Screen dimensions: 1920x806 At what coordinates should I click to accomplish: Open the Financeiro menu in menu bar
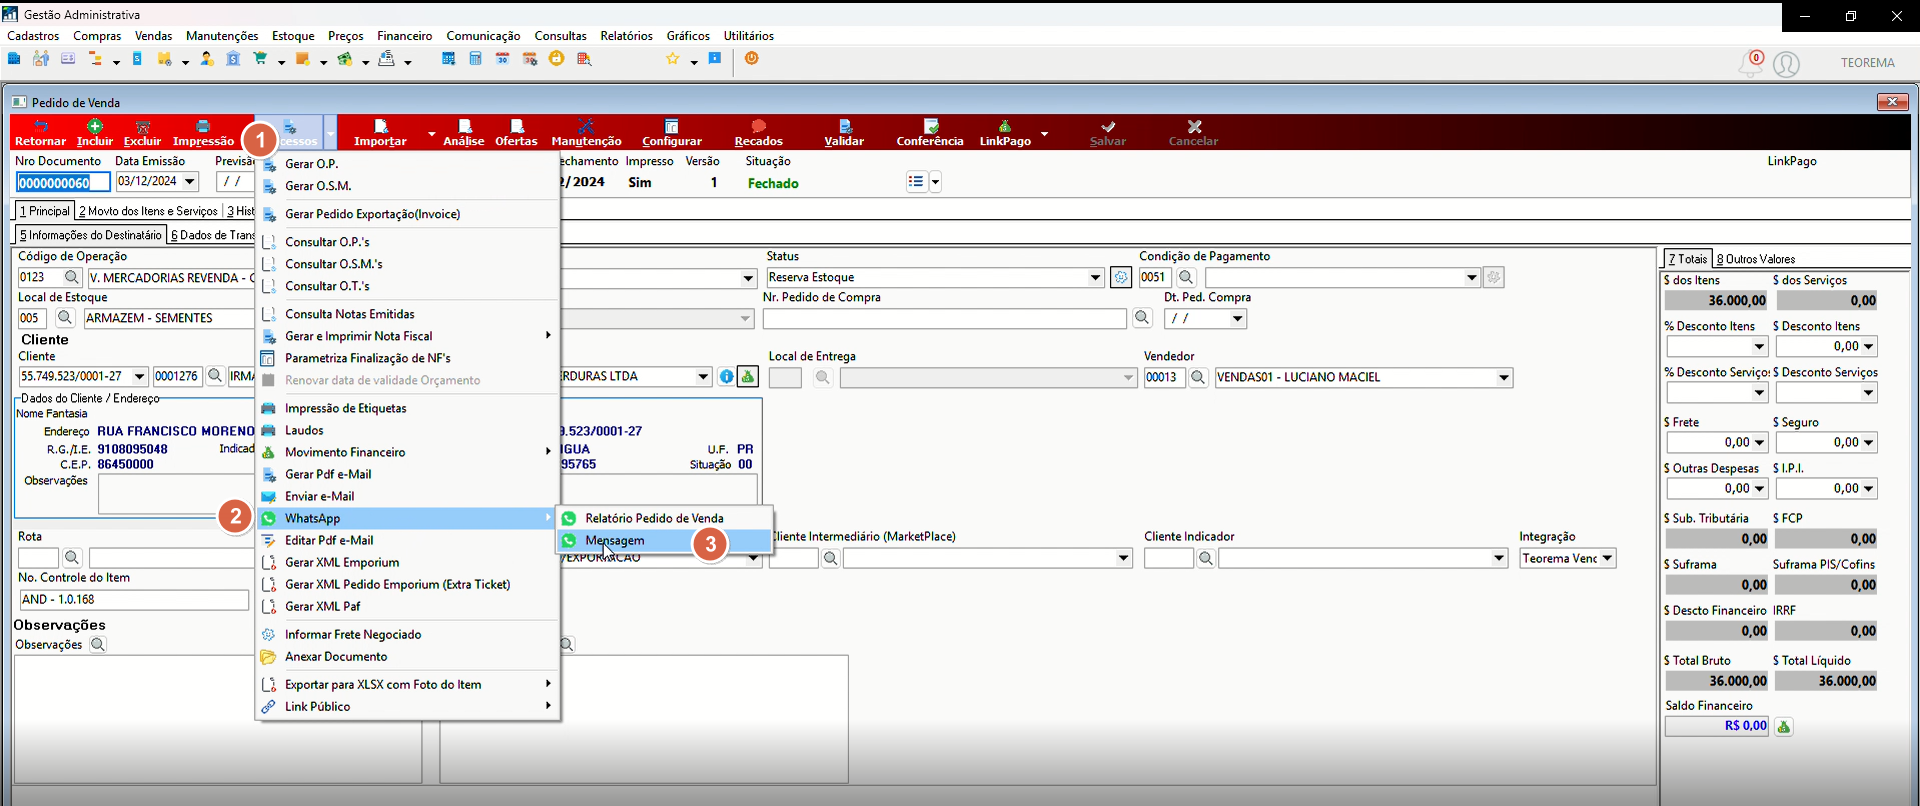pyautogui.click(x=404, y=36)
